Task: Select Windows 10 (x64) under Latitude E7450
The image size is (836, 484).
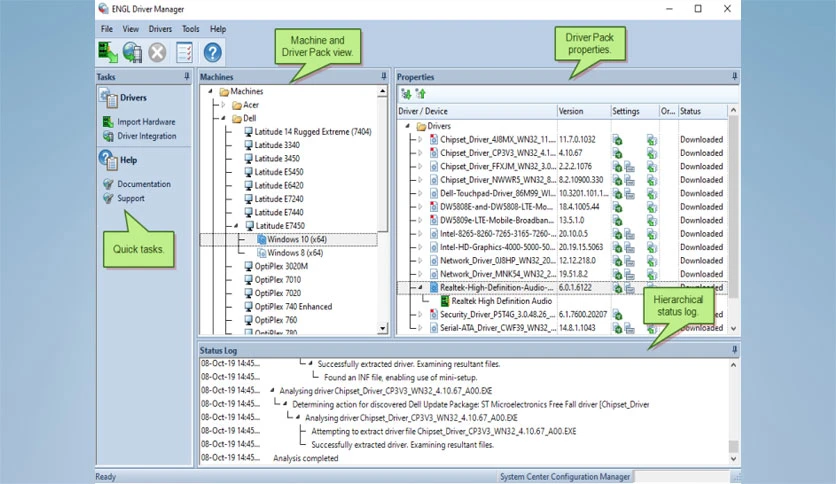Action: (297, 239)
